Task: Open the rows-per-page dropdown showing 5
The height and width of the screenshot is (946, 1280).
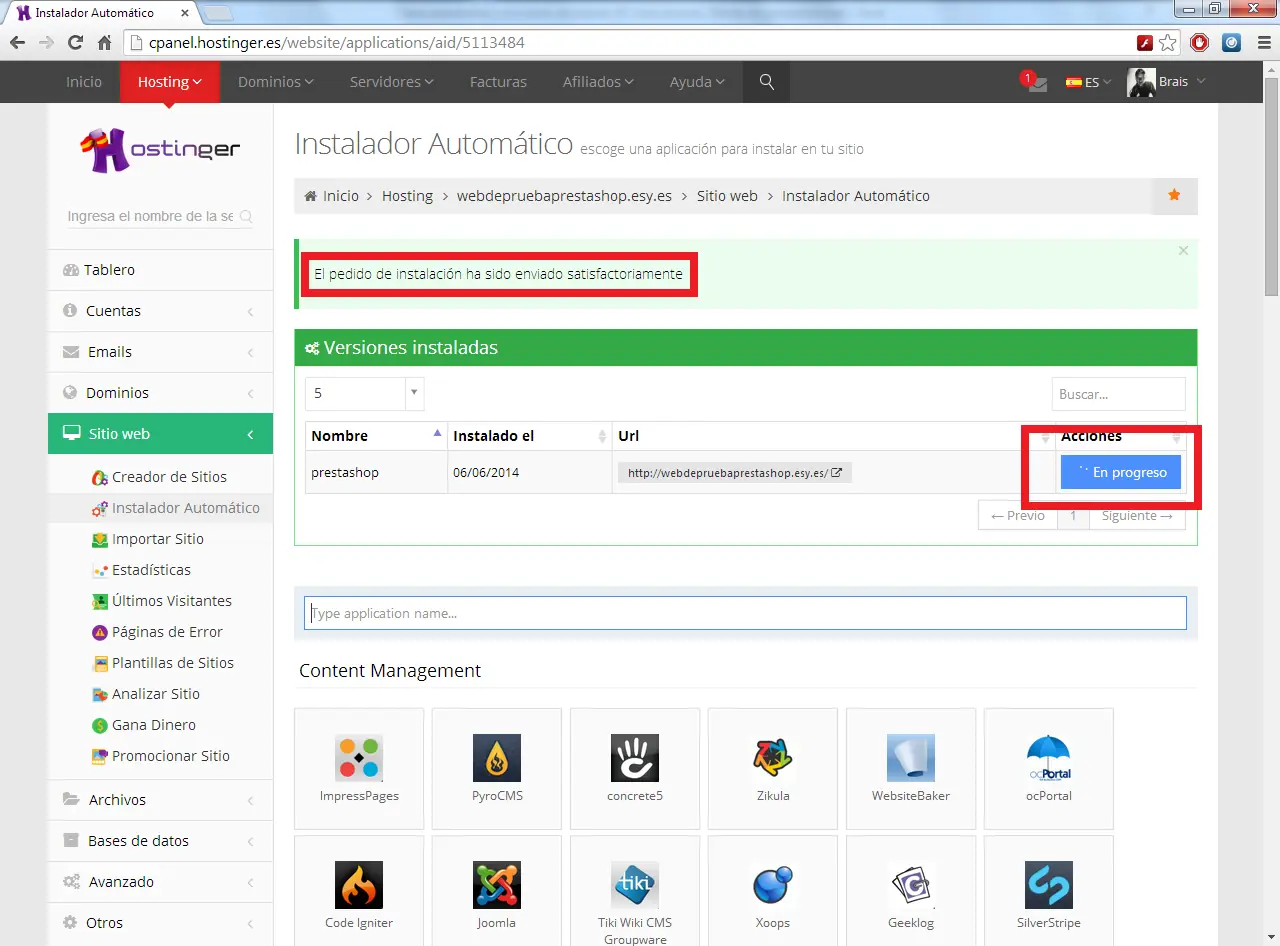Action: click(x=364, y=393)
